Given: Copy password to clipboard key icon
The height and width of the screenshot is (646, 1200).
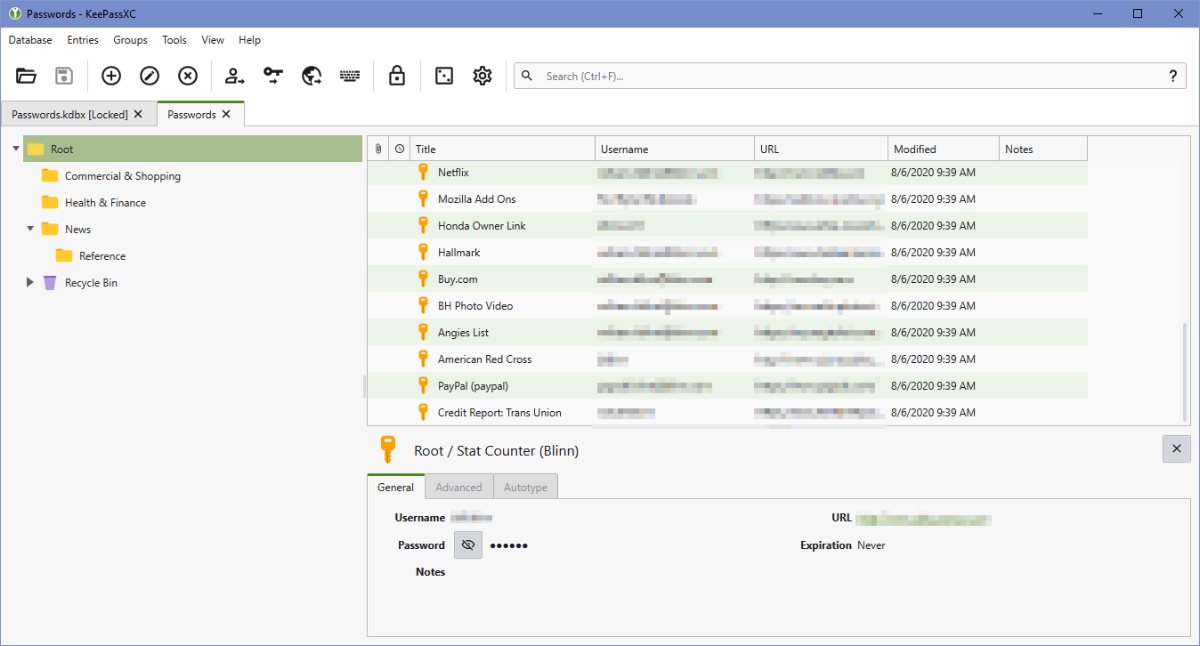Looking at the screenshot, I should 273,76.
